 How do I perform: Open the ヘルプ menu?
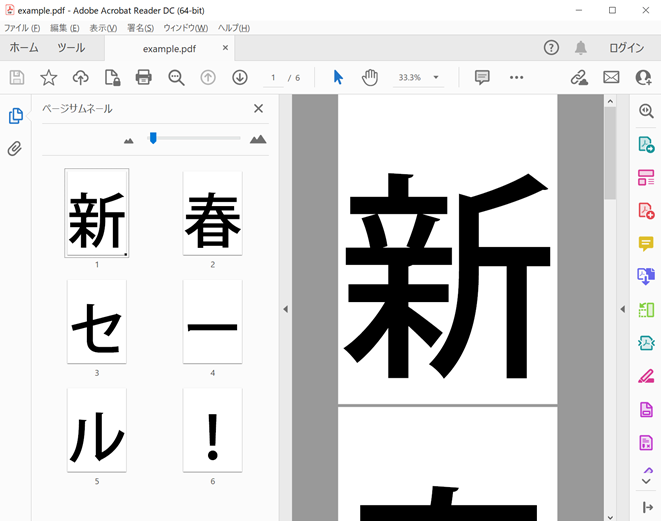click(x=234, y=28)
